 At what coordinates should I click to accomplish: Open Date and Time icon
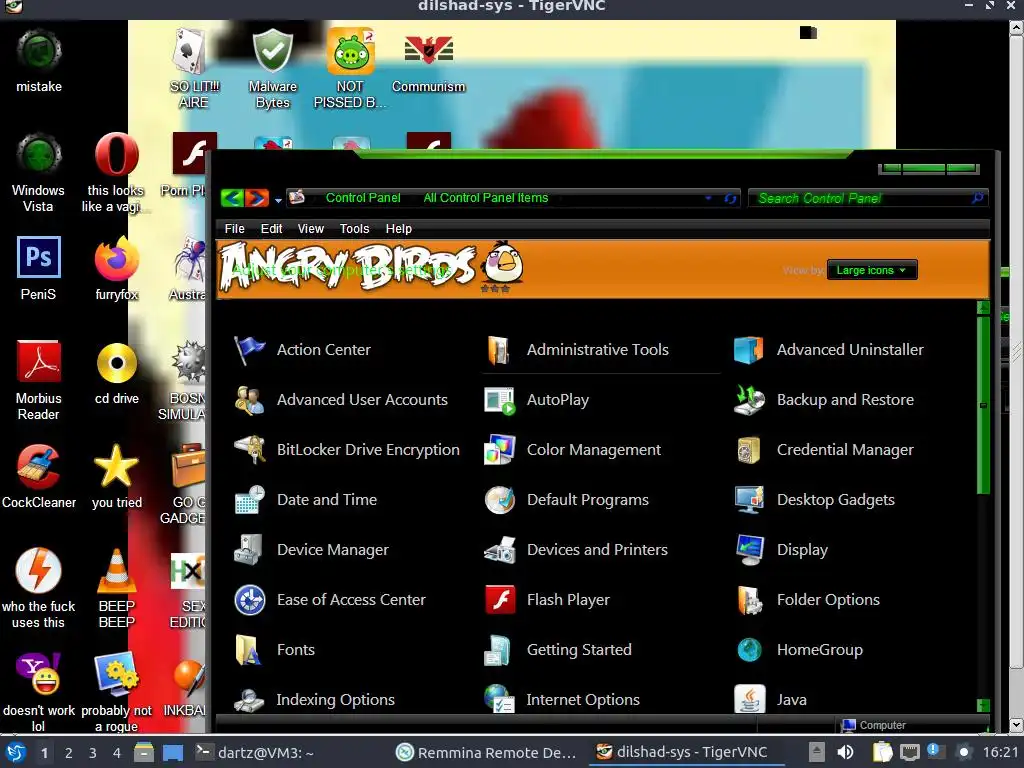(249, 500)
